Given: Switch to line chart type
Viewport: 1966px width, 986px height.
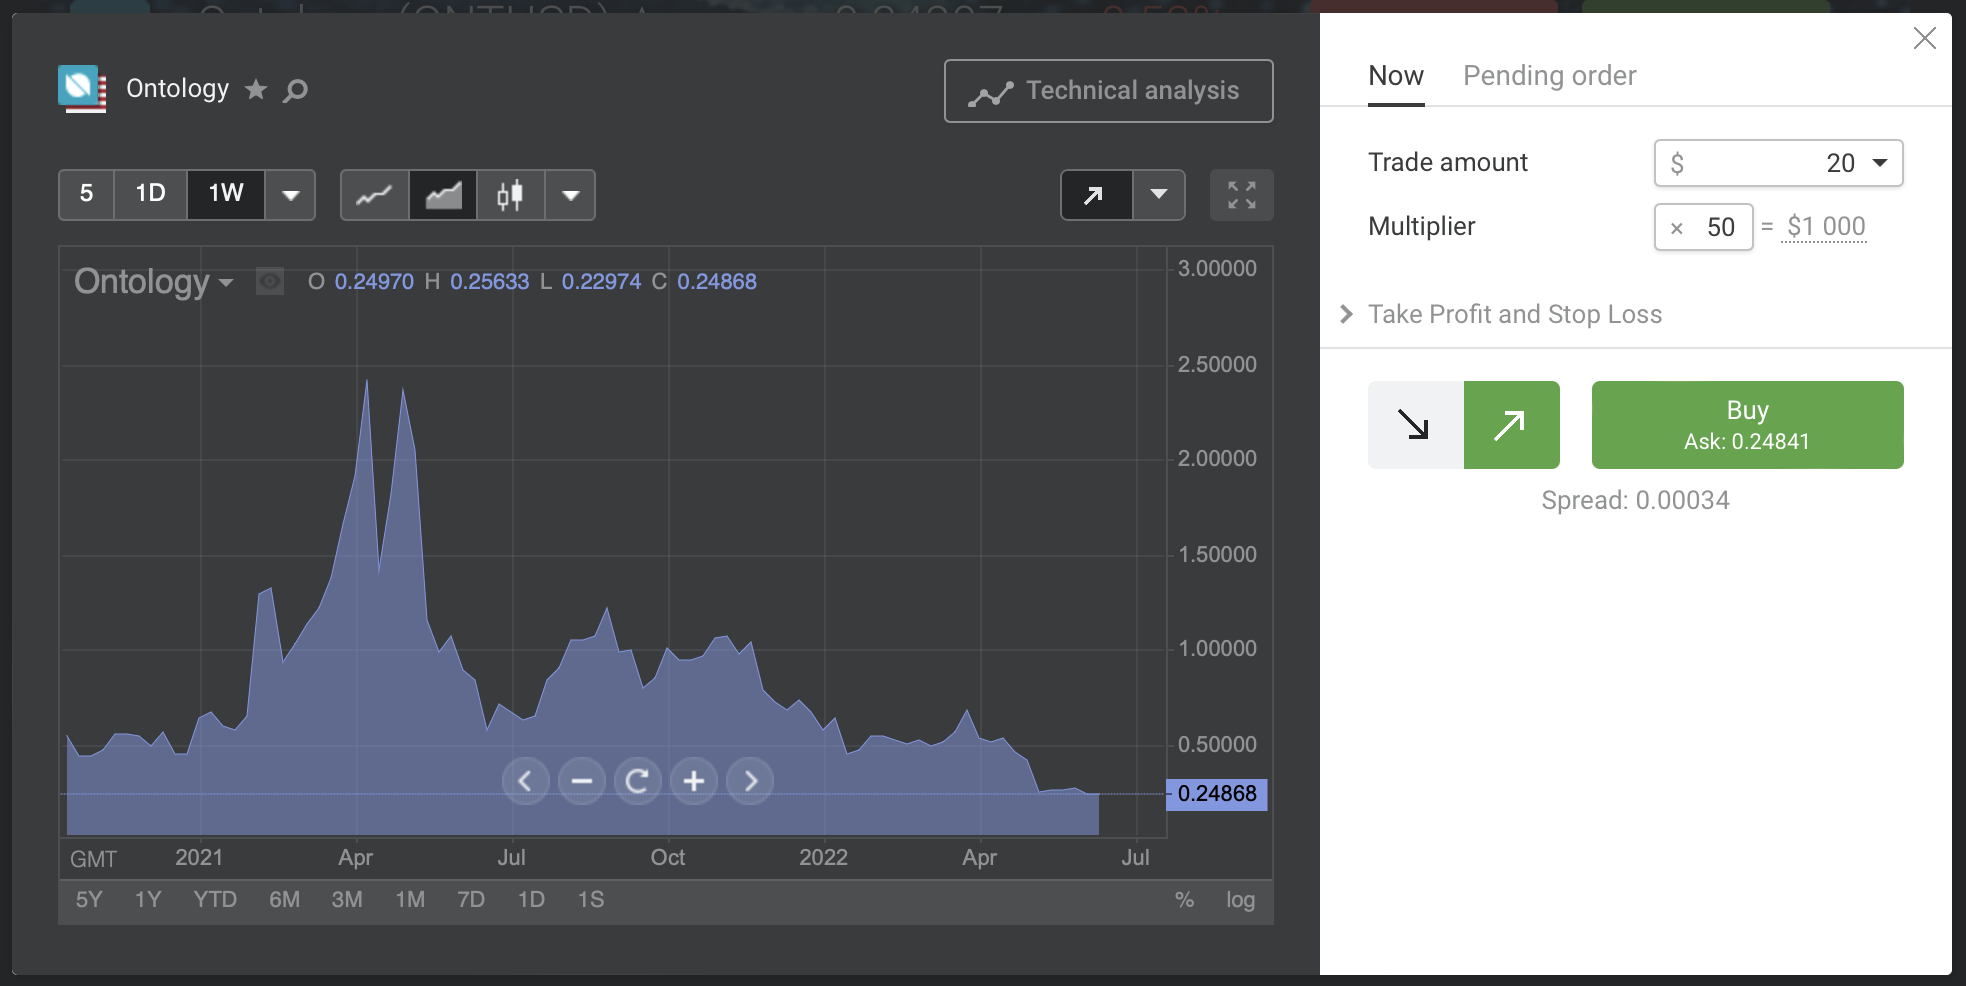Looking at the screenshot, I should point(375,195).
